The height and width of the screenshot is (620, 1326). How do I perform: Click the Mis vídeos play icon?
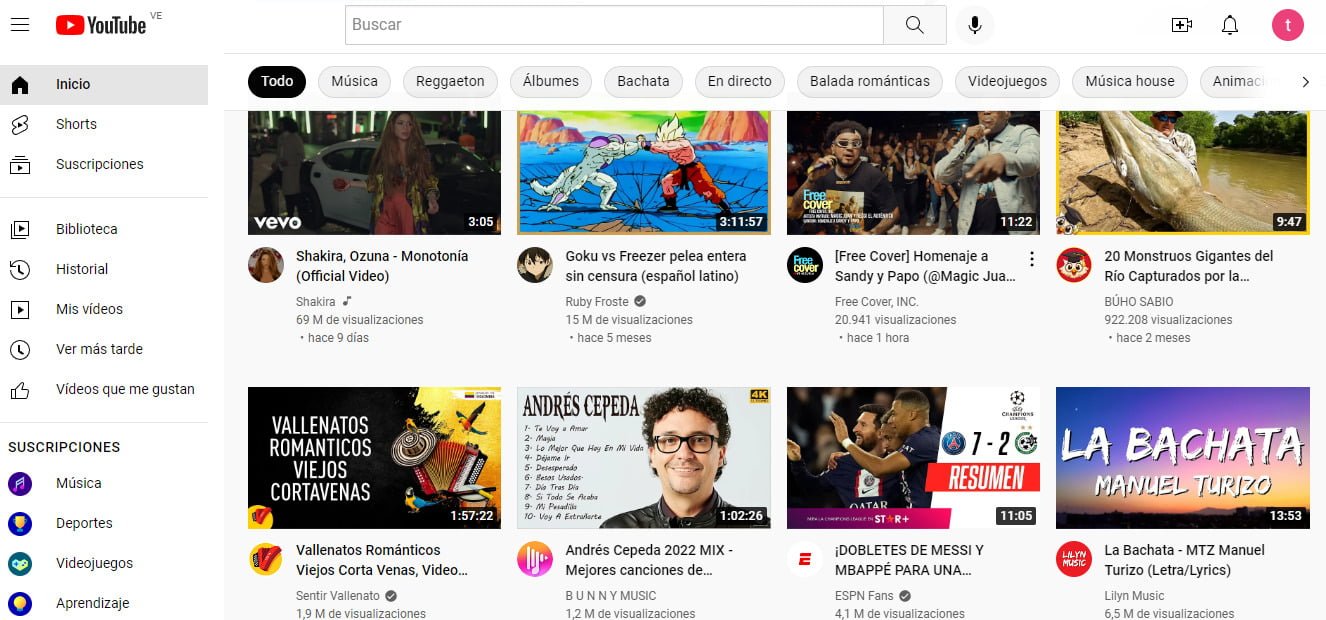20,309
